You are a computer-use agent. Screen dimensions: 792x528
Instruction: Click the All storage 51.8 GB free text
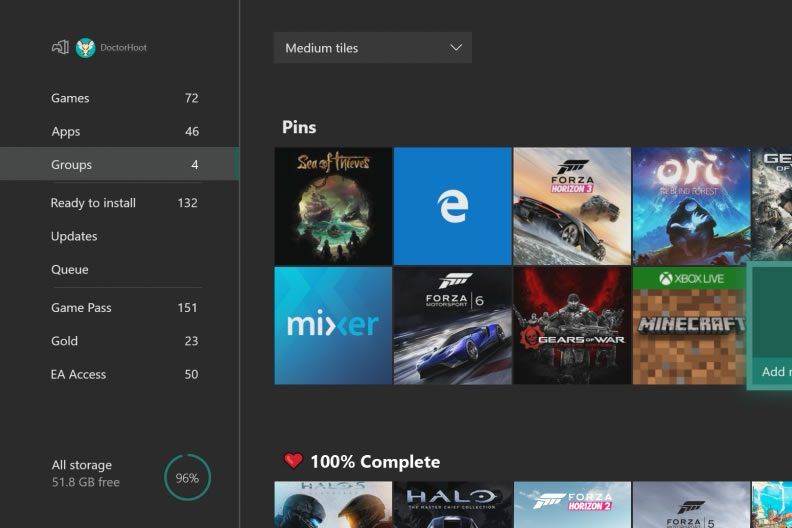[85, 473]
